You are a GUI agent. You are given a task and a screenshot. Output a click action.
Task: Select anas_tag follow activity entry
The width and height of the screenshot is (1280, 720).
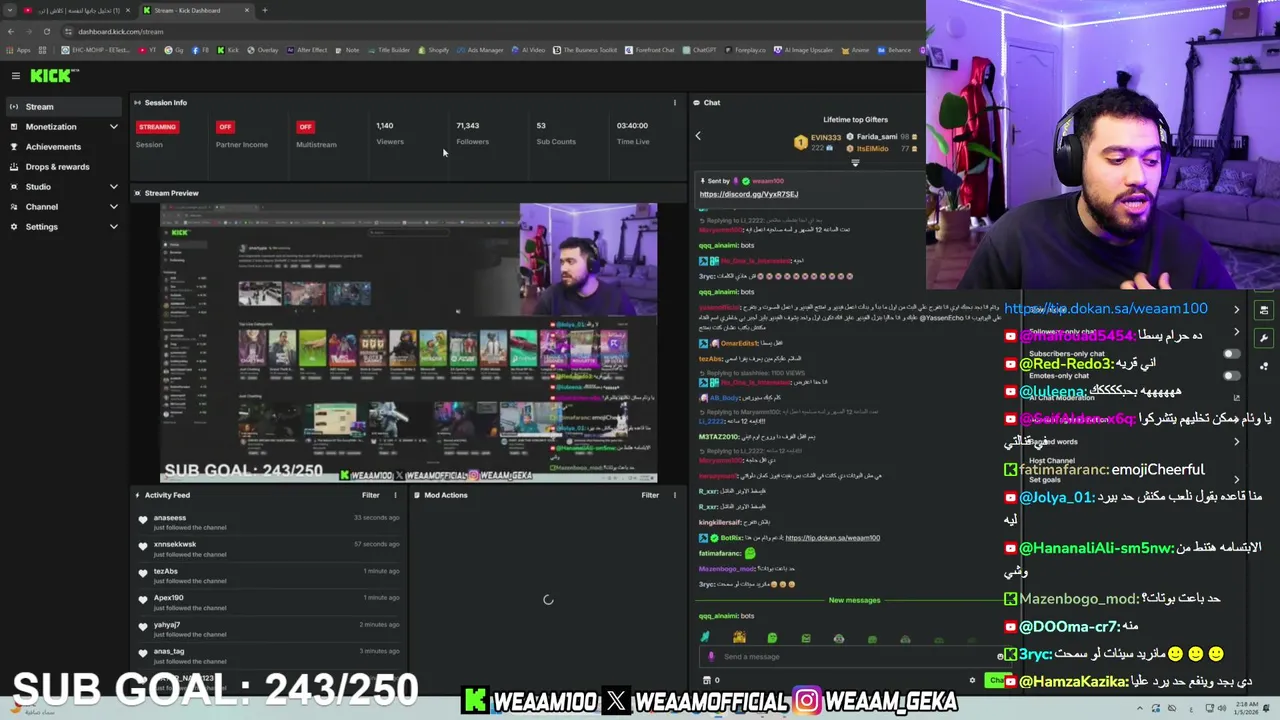click(270, 655)
